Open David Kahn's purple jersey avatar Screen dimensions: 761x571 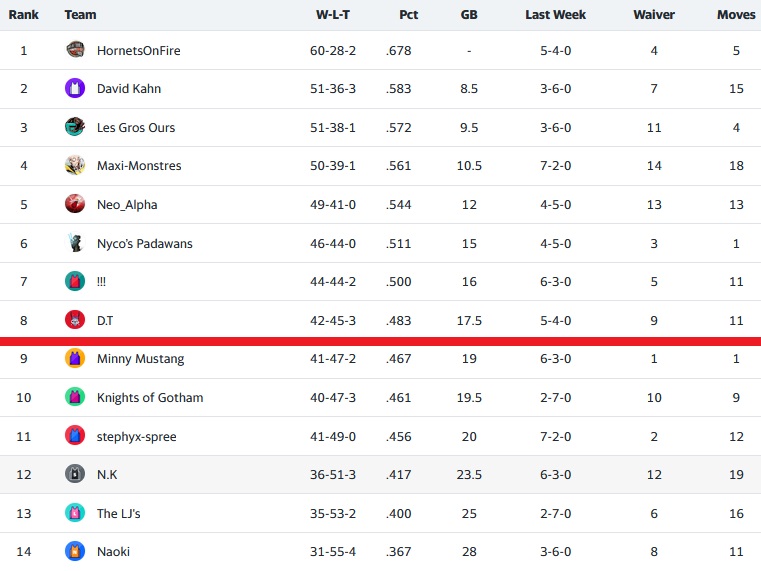pos(75,88)
